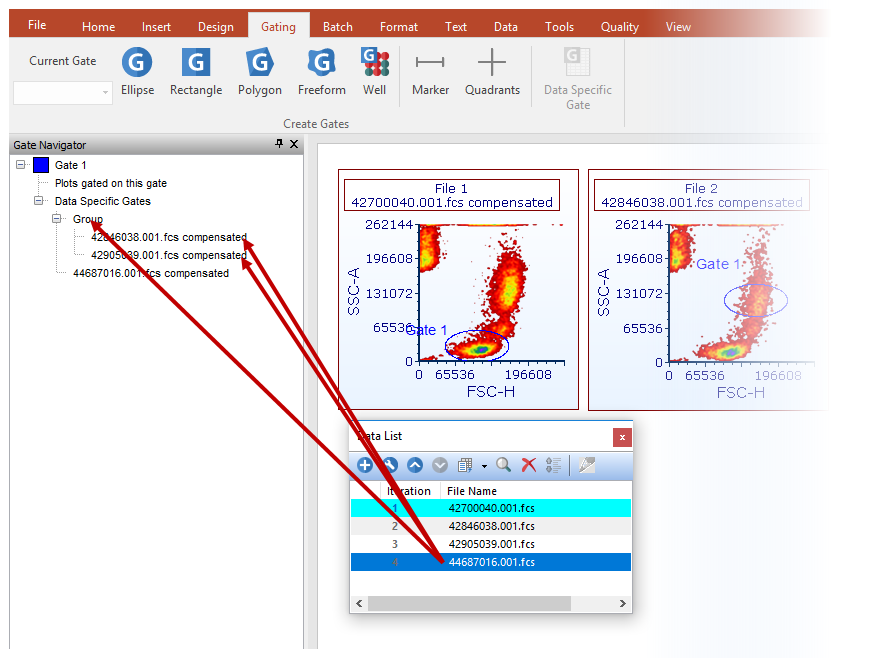This screenshot has height=659, width=888.
Task: Click the magnifying glass icon in Data List
Action: [504, 465]
